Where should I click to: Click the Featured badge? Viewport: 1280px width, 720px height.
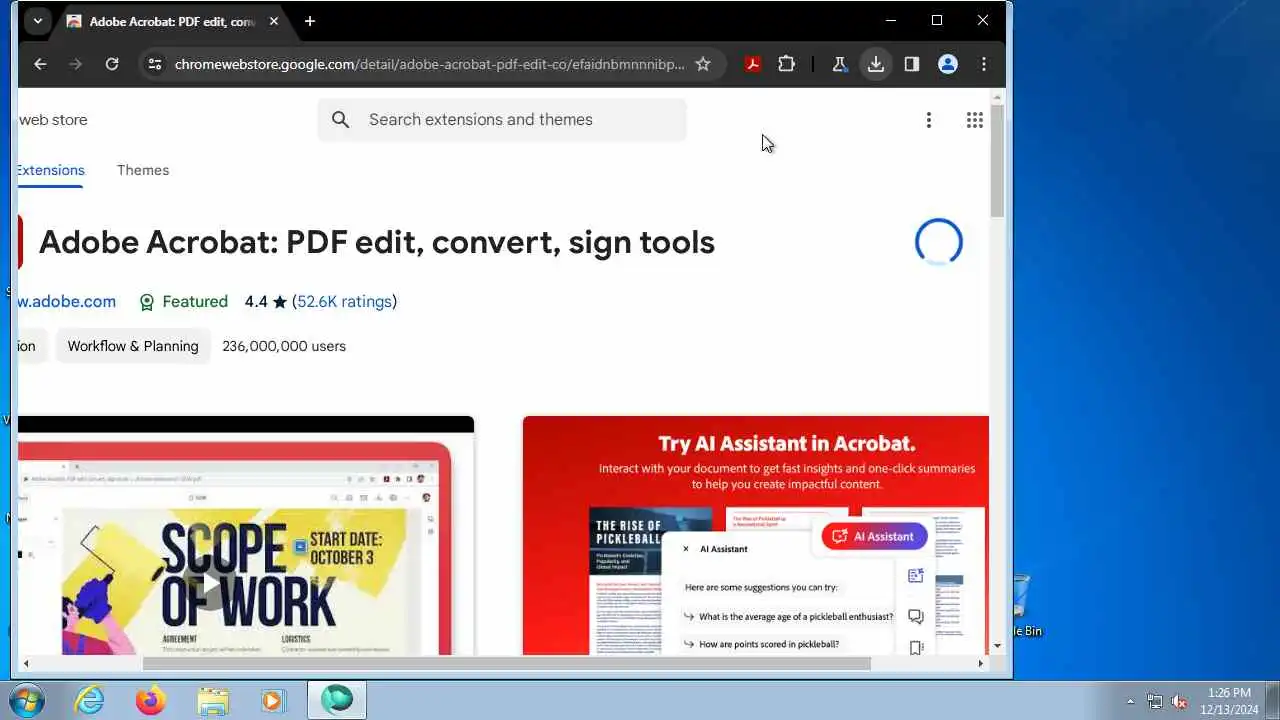pos(184,301)
